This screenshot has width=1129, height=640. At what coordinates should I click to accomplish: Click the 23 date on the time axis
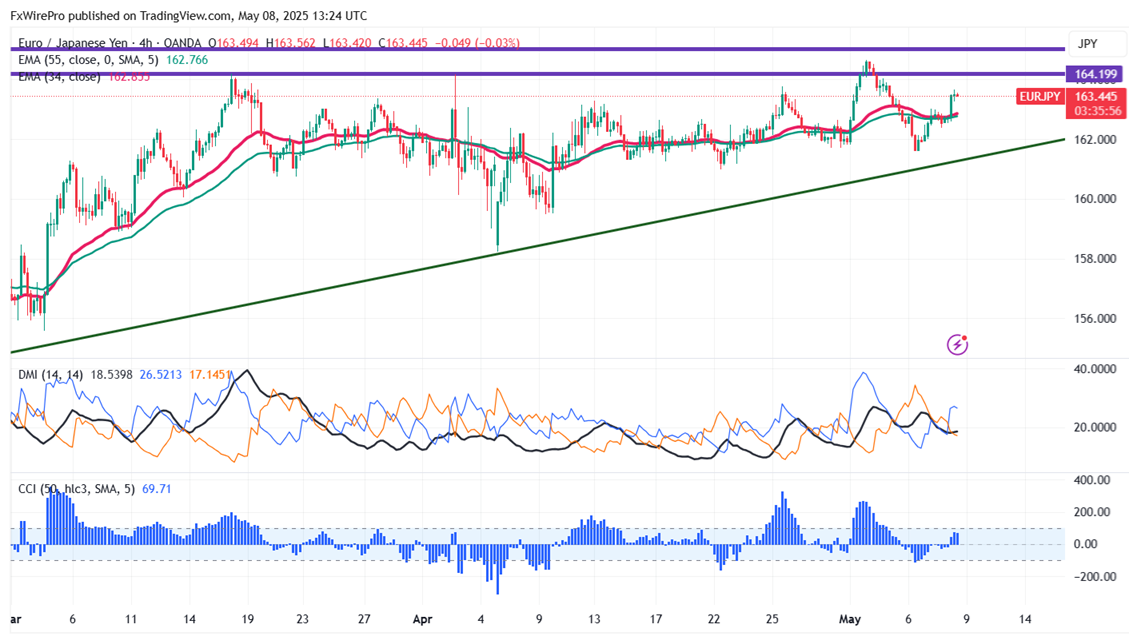[302, 619]
